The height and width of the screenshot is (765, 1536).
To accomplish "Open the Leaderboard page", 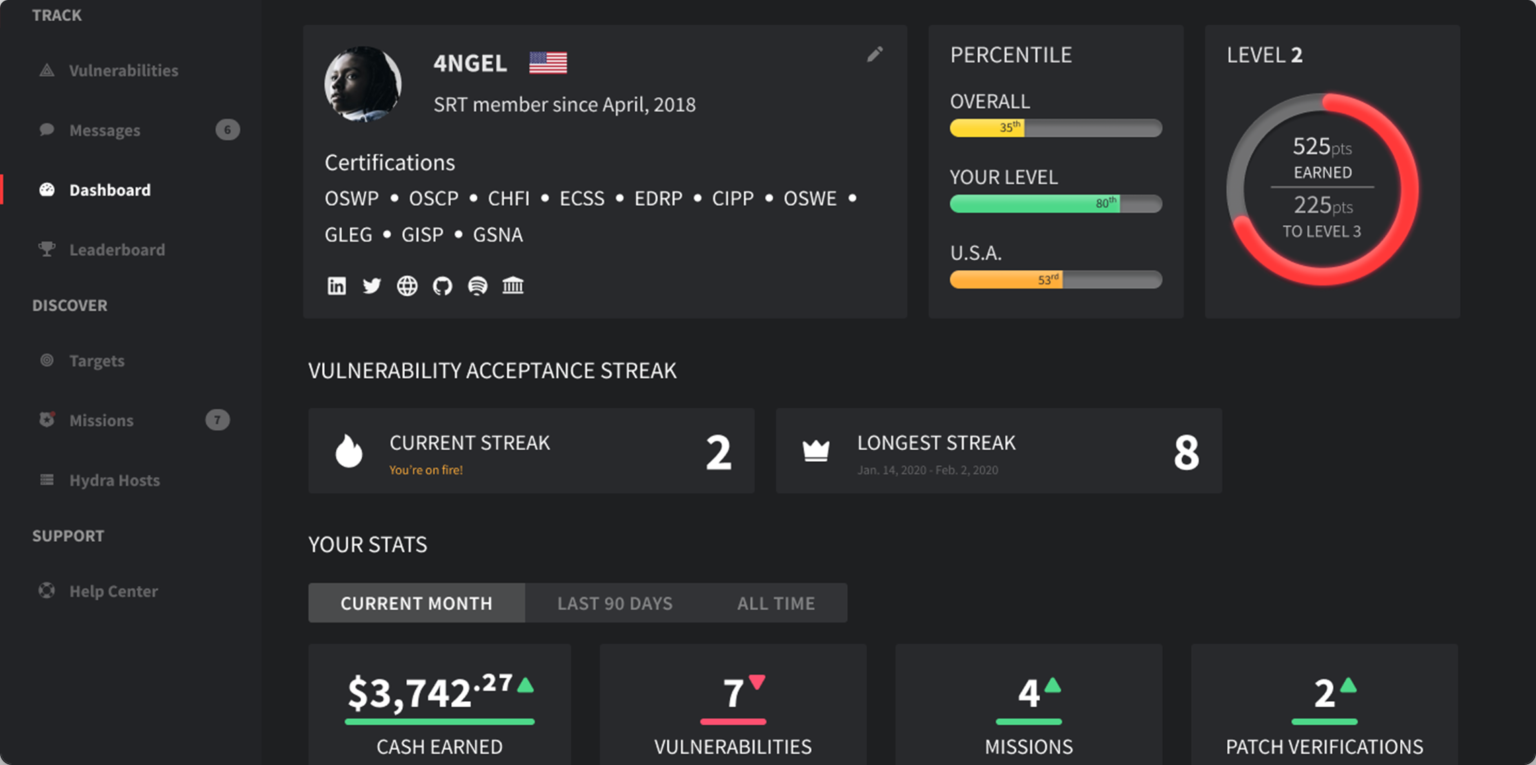I will 116,250.
